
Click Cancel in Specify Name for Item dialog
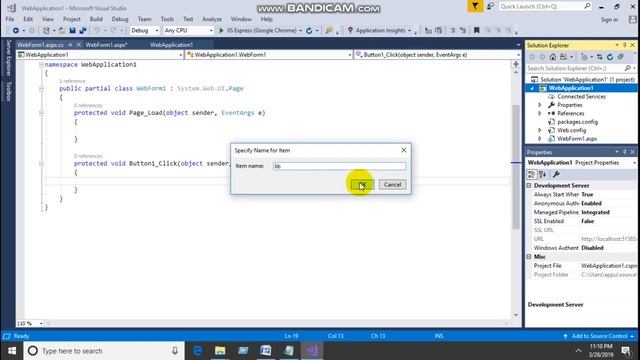392,184
